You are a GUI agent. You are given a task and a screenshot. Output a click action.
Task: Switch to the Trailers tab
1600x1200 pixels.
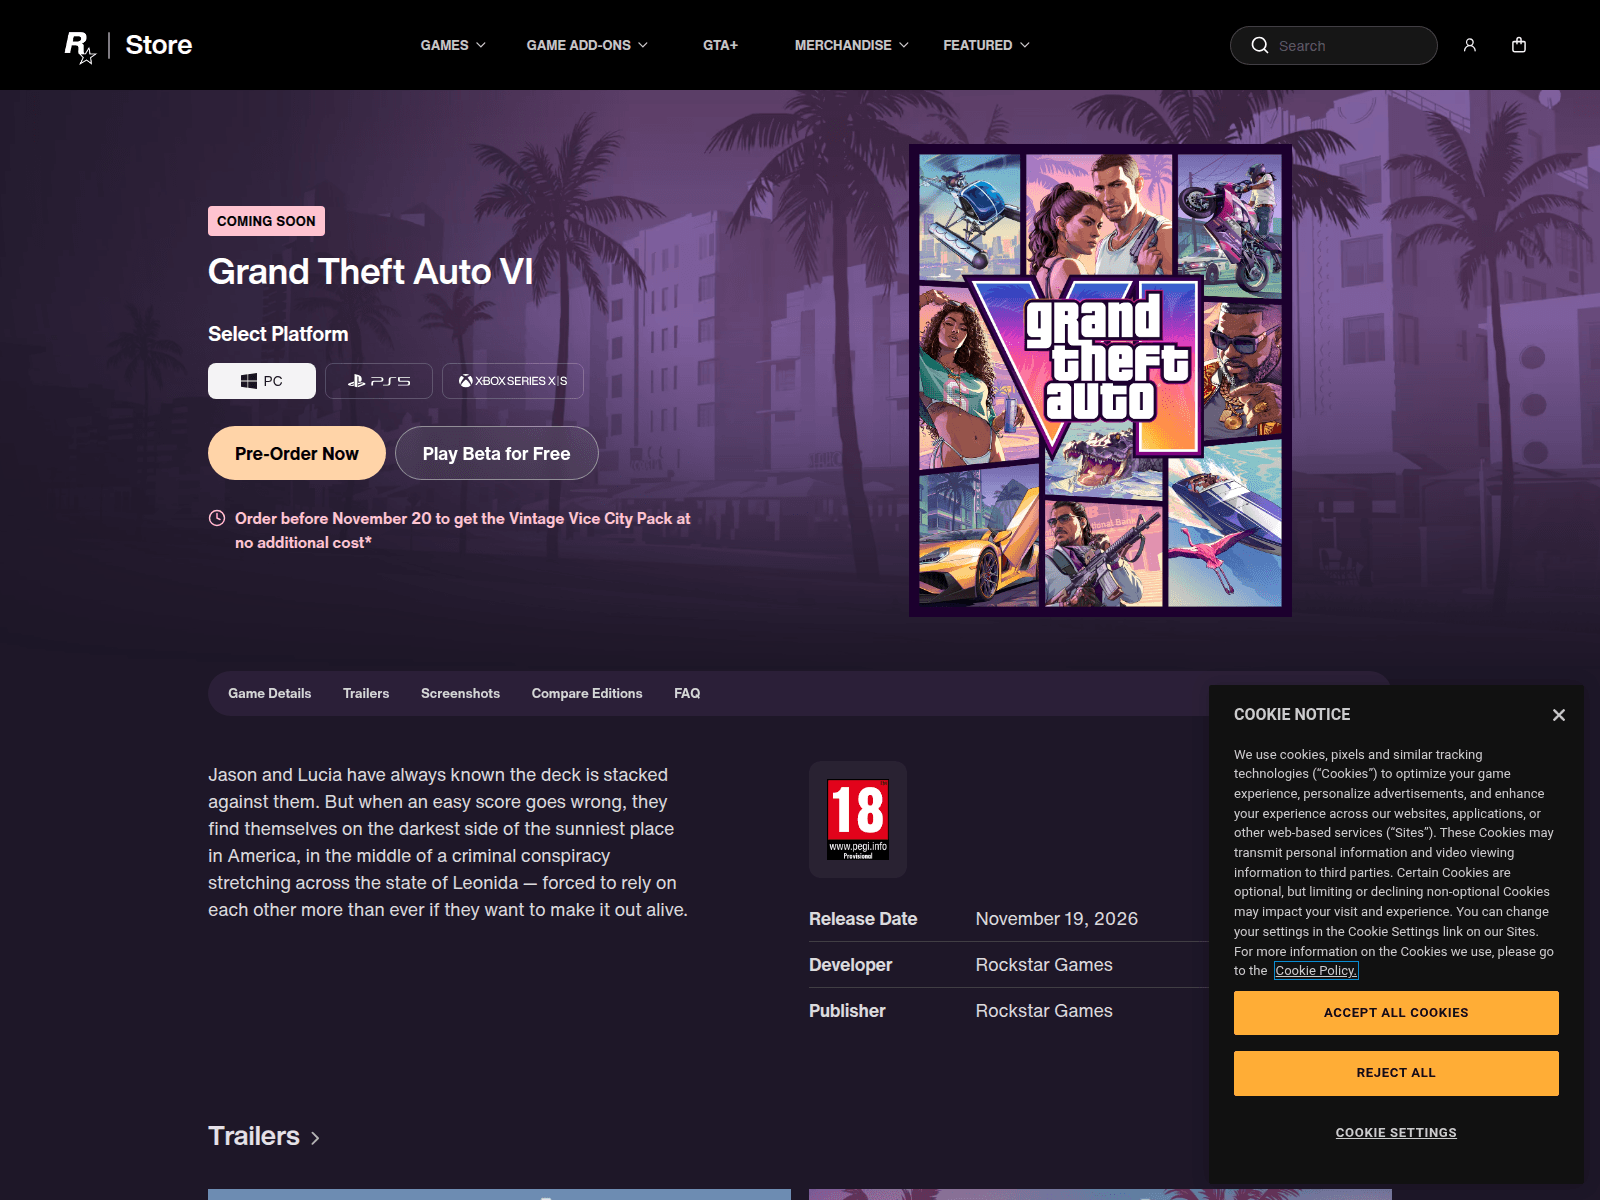point(366,693)
